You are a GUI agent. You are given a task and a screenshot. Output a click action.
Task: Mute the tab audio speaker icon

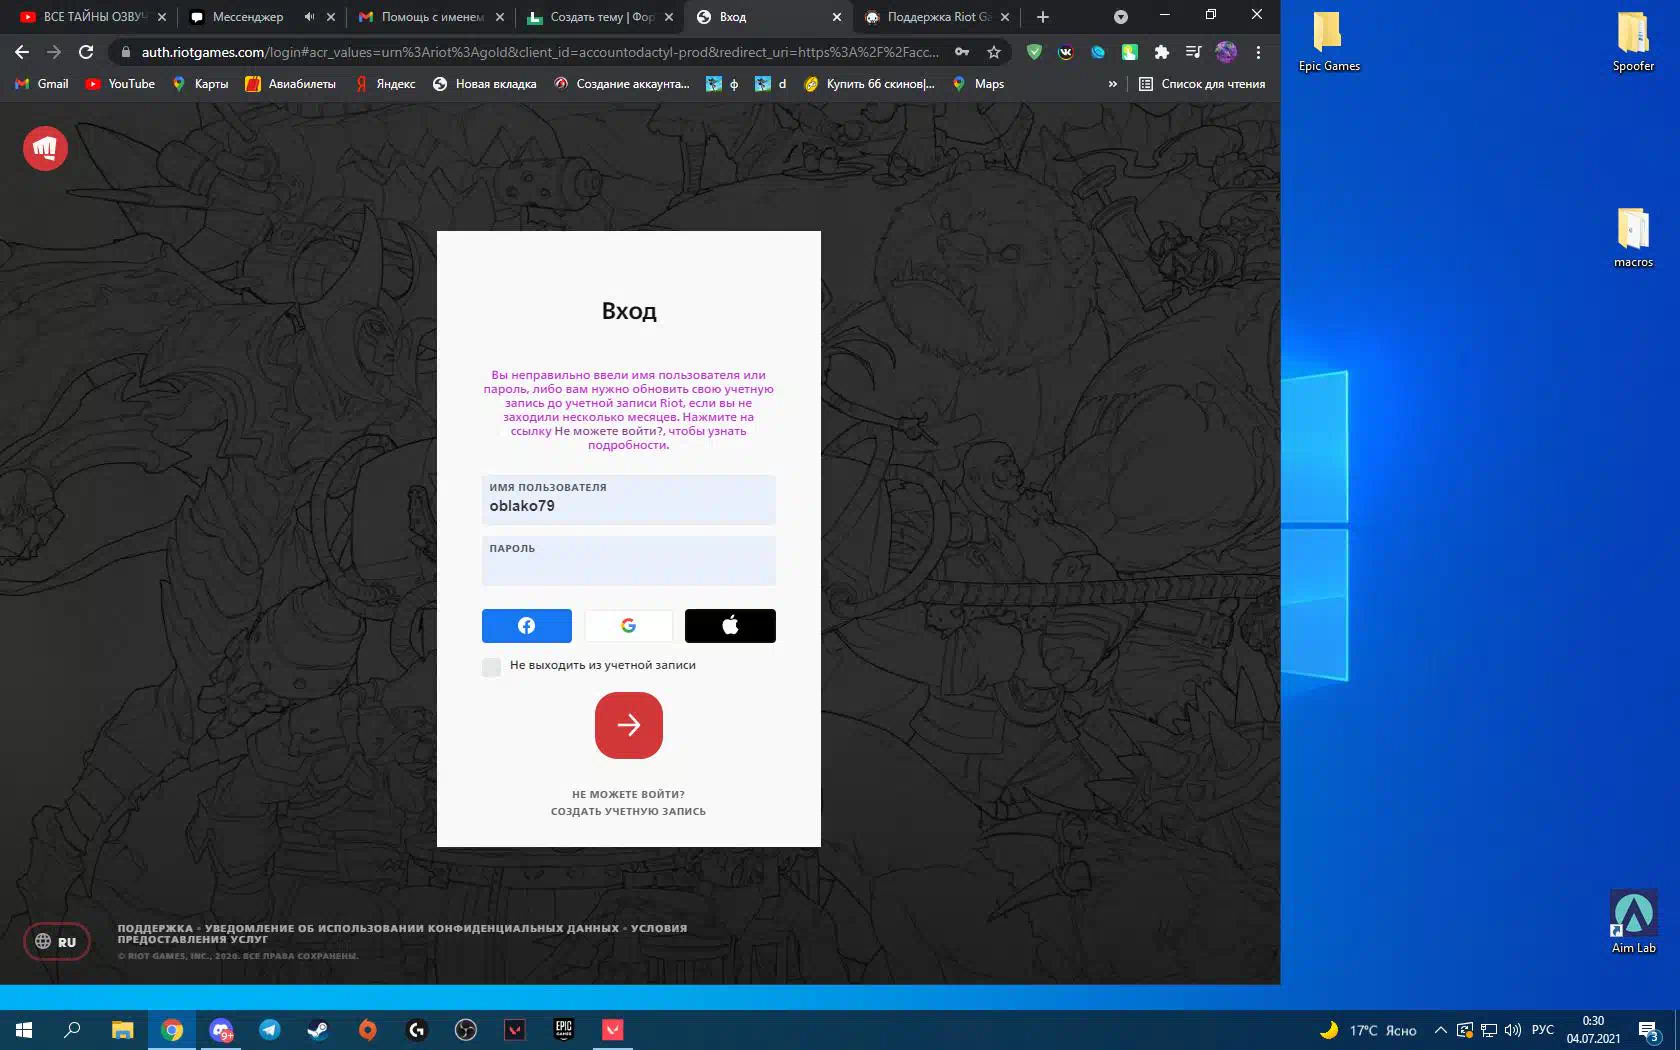[x=309, y=17]
